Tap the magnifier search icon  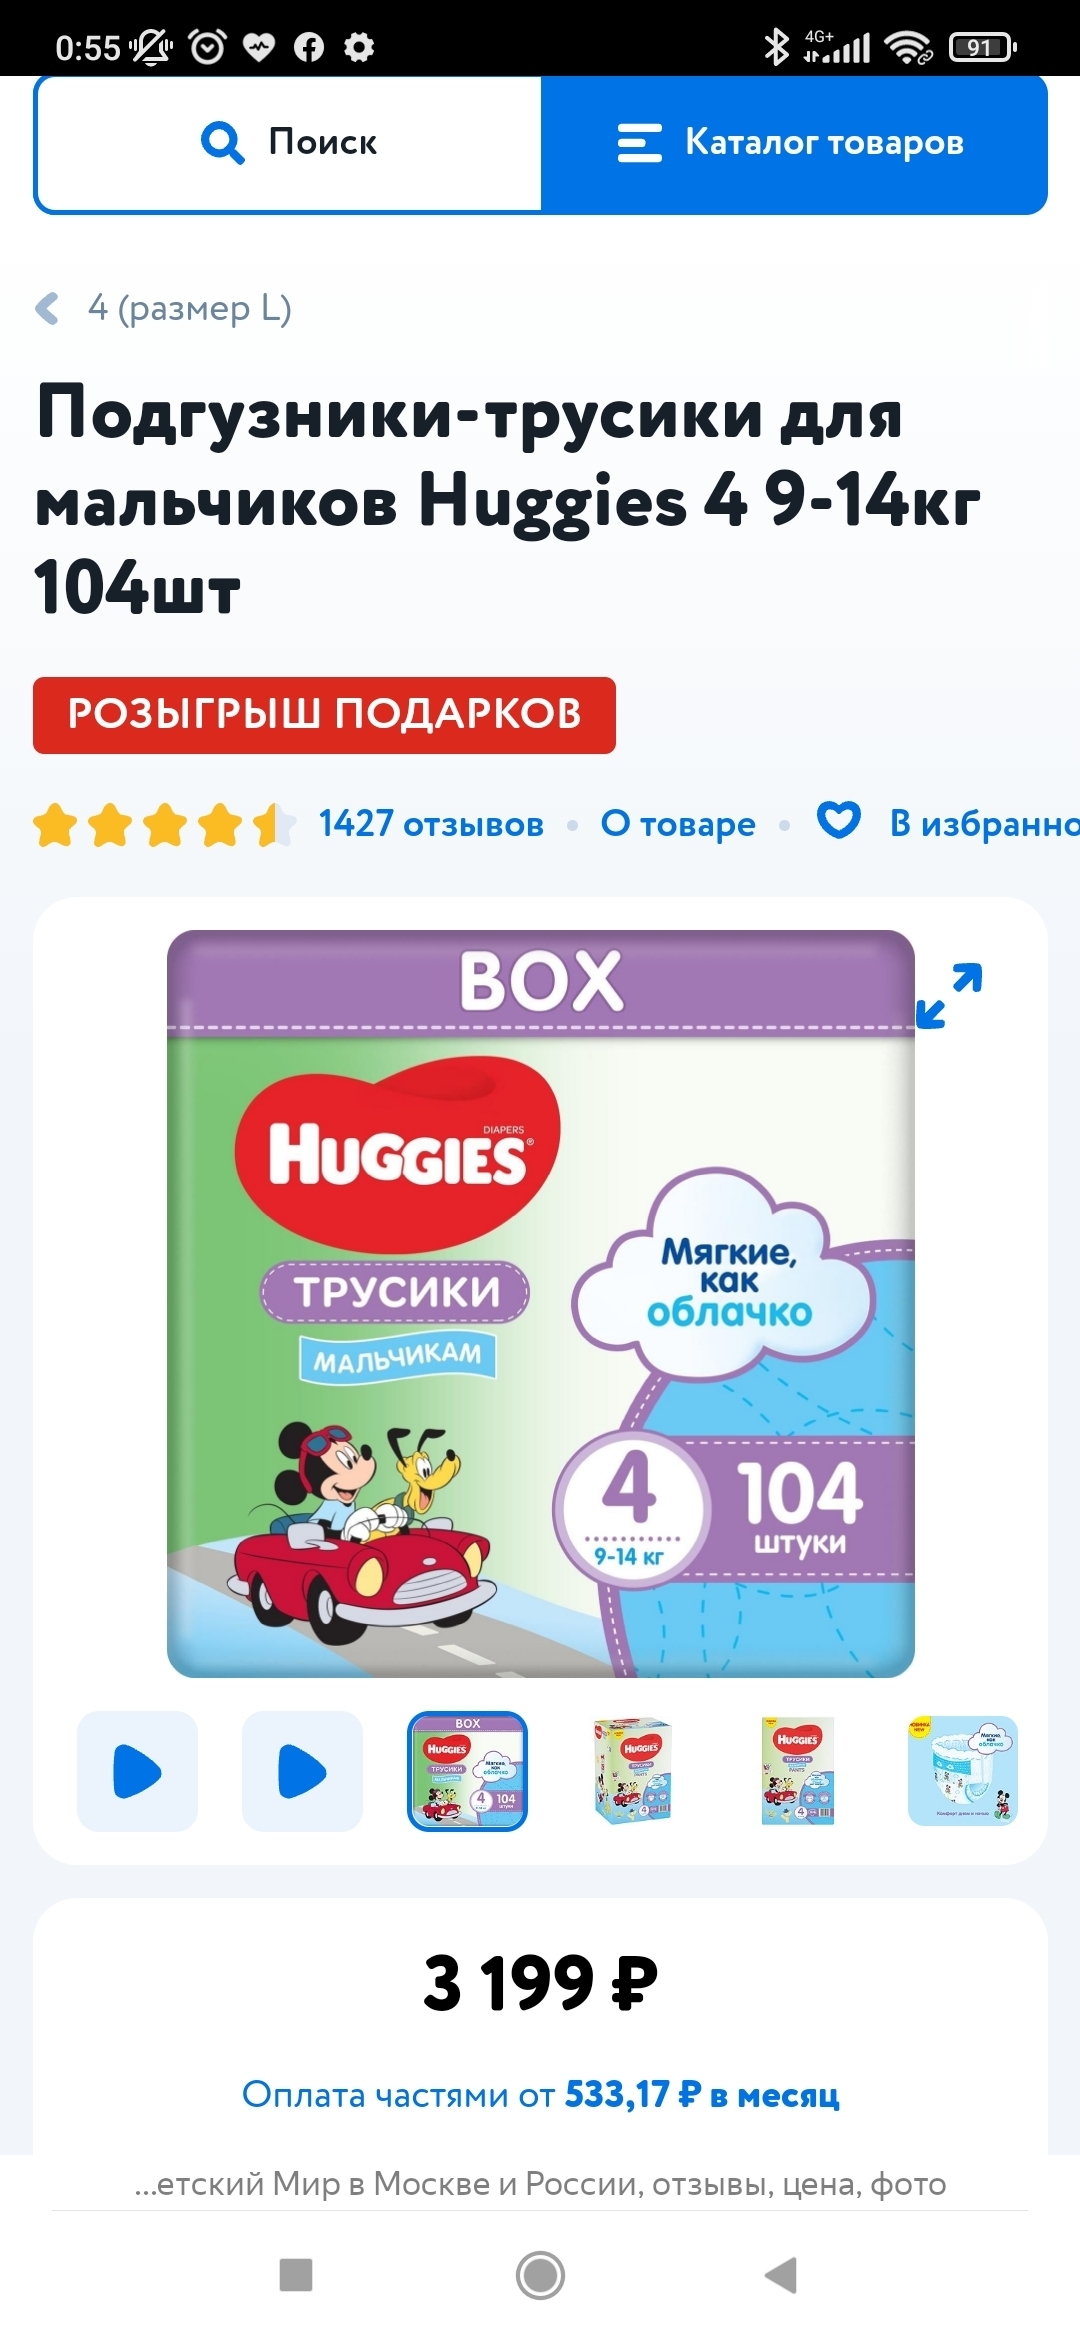click(x=222, y=143)
